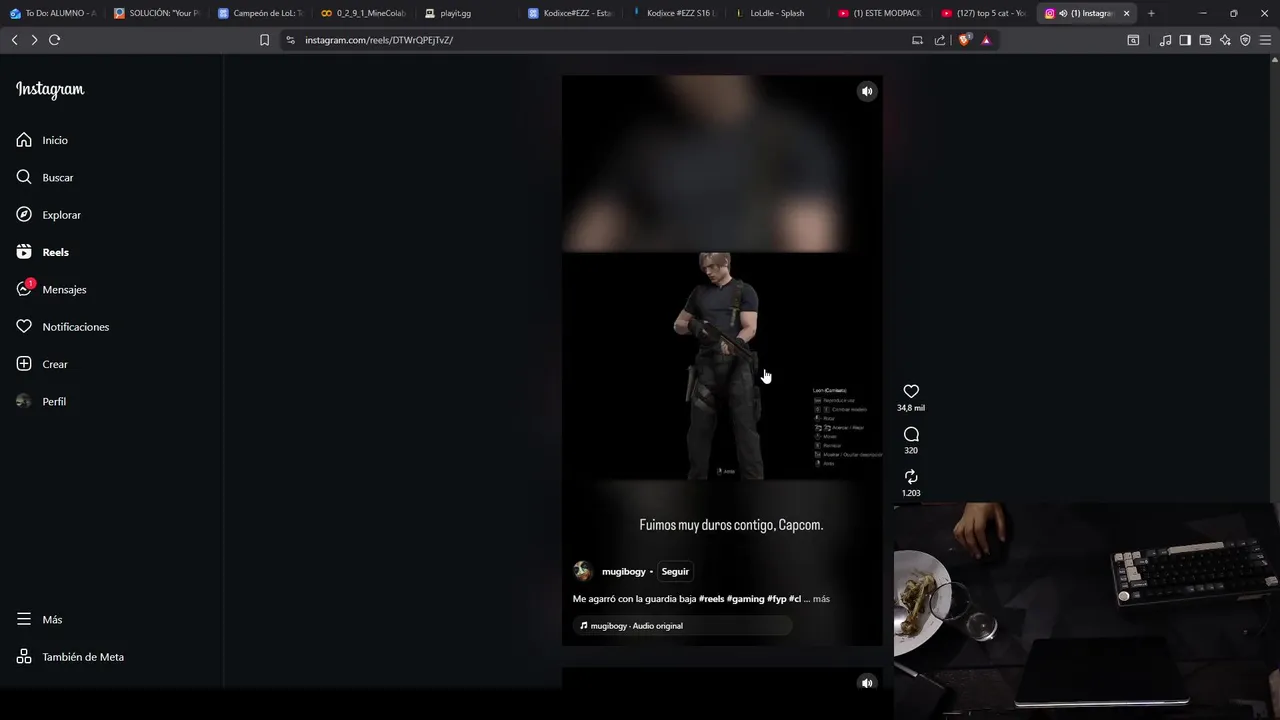The width and height of the screenshot is (1280, 720).
Task: Click the install app icon in address bar
Action: tap(917, 40)
